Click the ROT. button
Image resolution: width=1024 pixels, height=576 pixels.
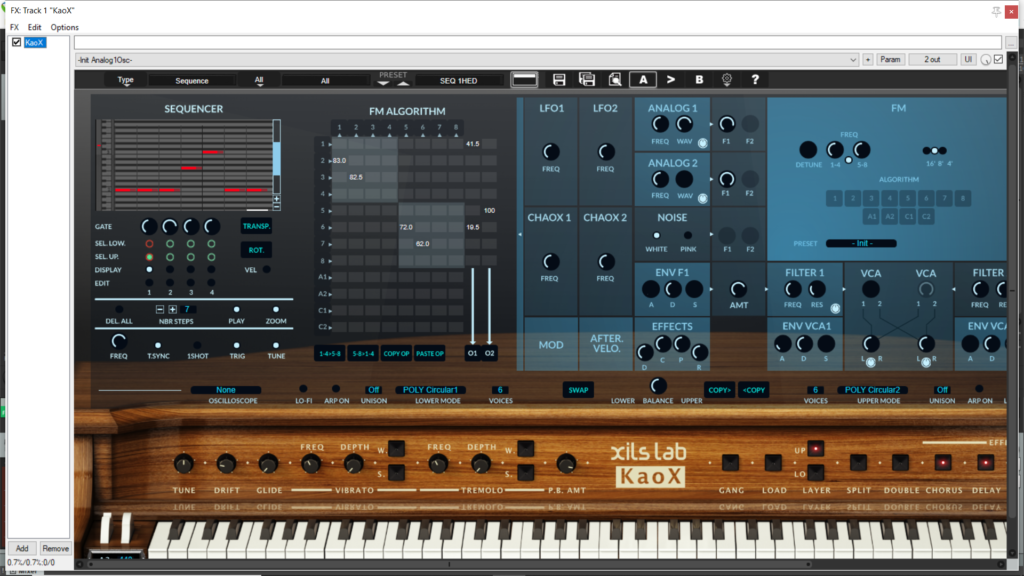coord(256,250)
